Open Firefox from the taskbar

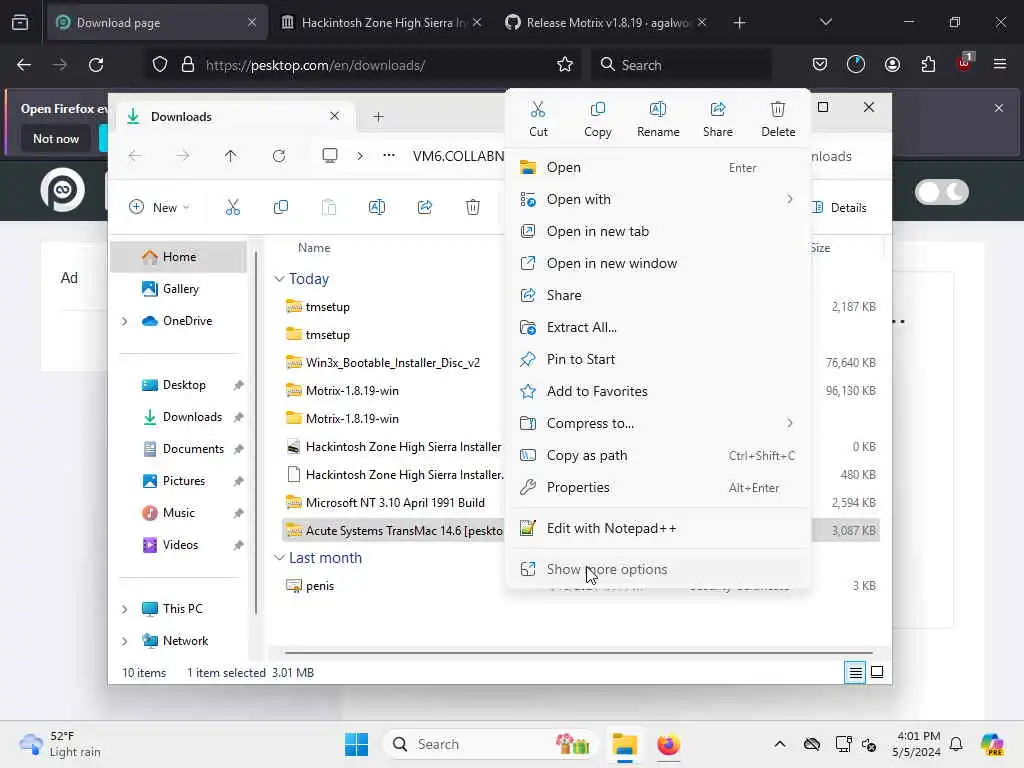click(668, 744)
